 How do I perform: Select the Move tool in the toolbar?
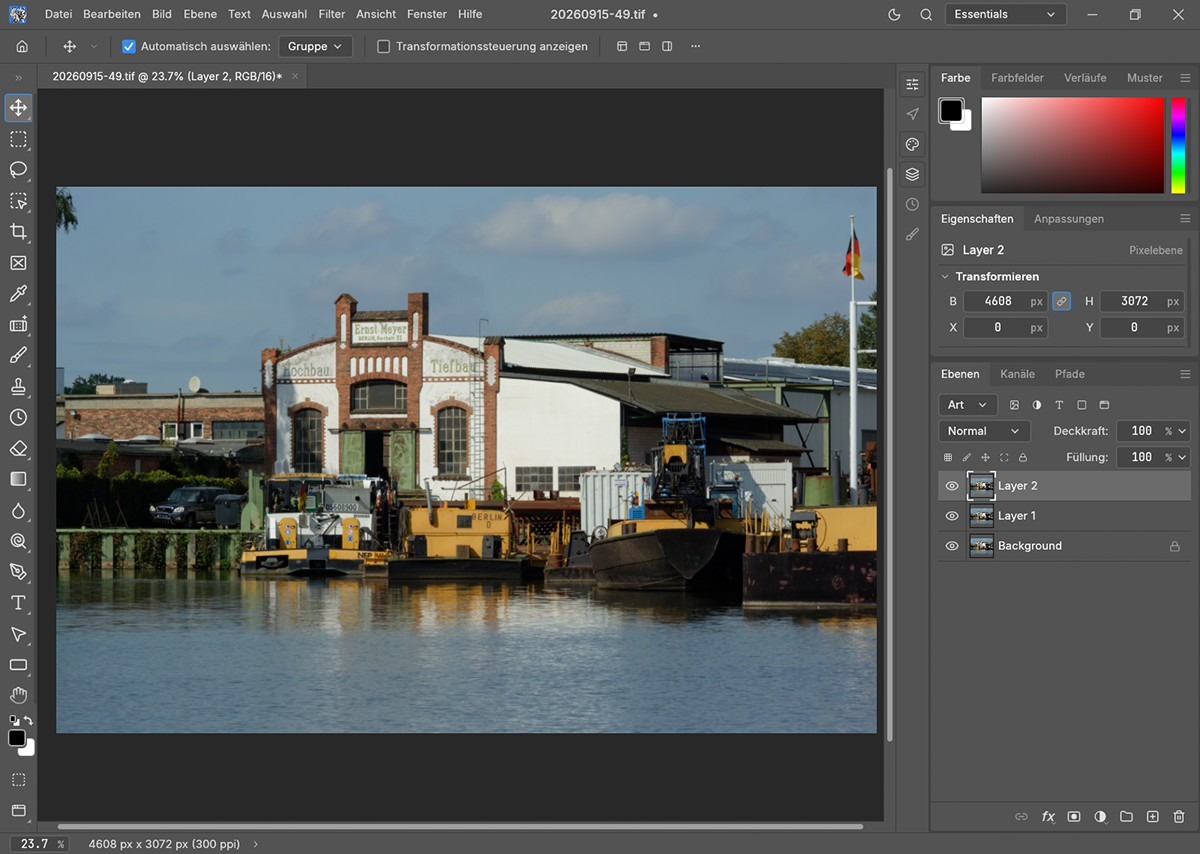18,108
